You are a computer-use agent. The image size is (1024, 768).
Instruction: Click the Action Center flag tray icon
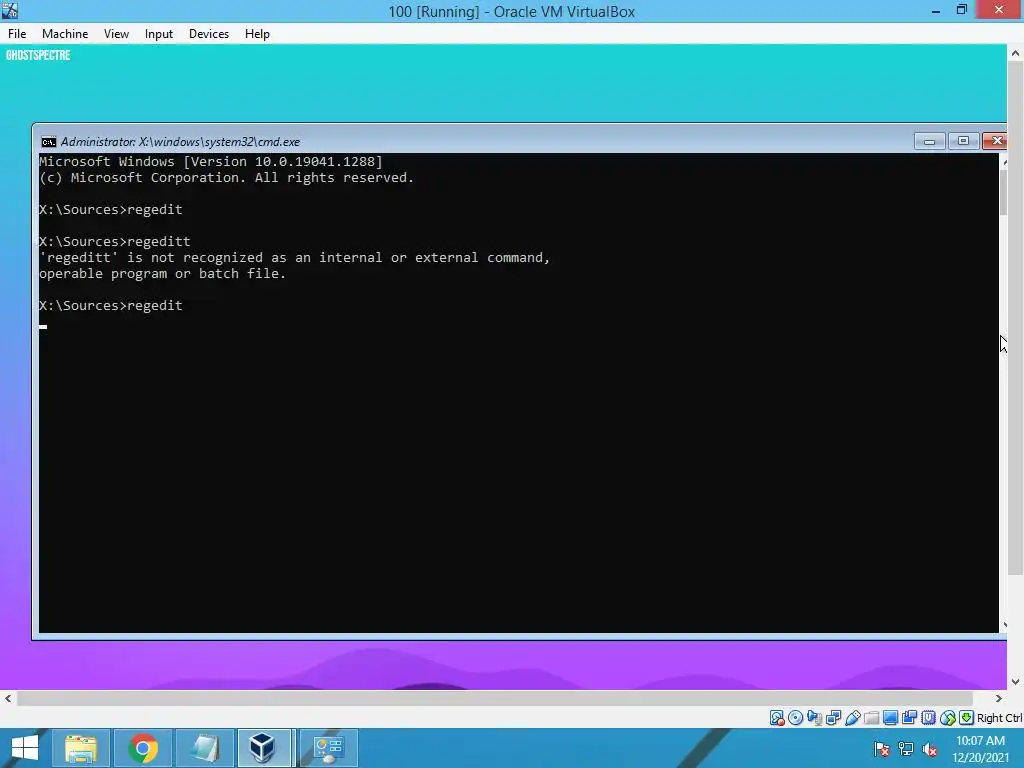(882, 749)
